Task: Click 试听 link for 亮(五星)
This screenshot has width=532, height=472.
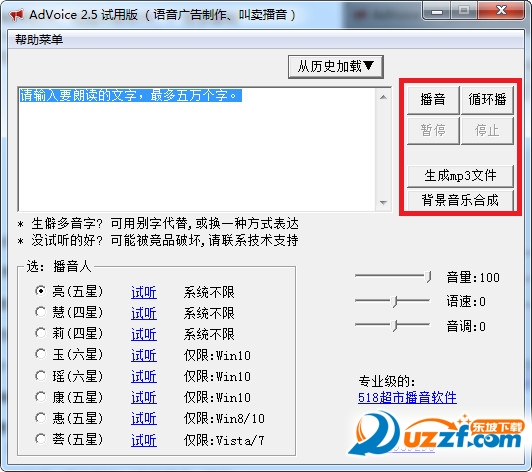Action: click(144, 292)
